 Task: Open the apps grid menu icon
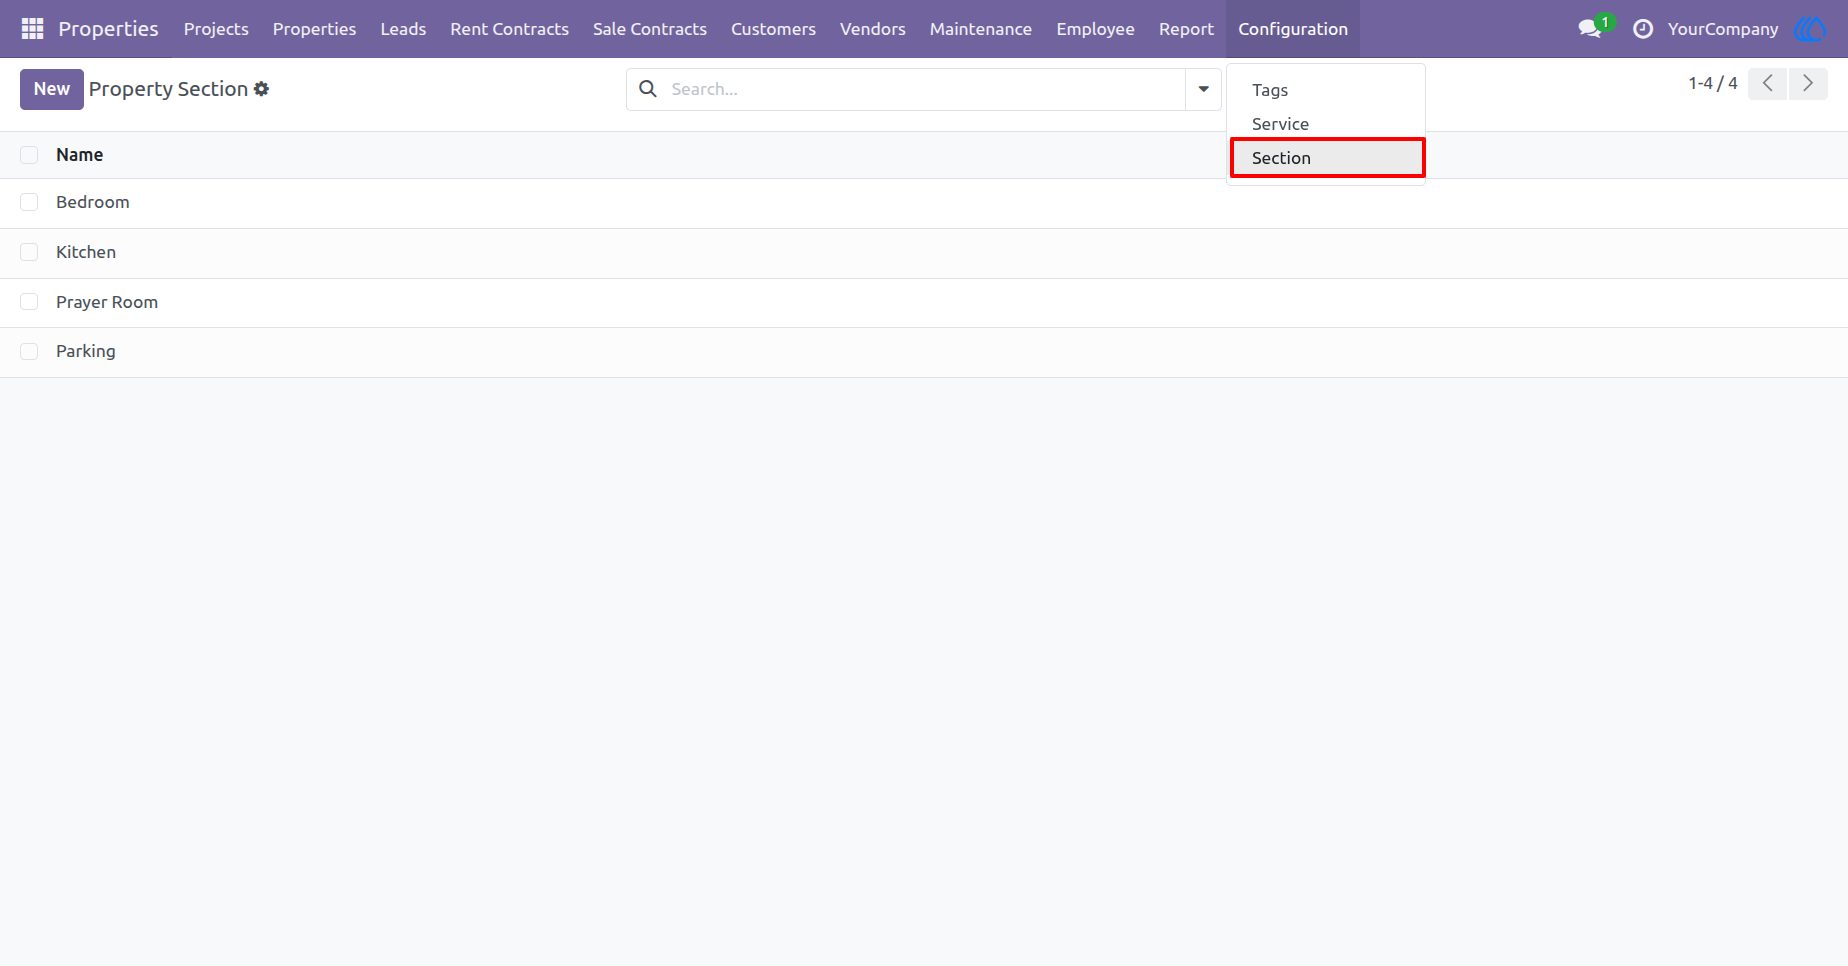(32, 29)
